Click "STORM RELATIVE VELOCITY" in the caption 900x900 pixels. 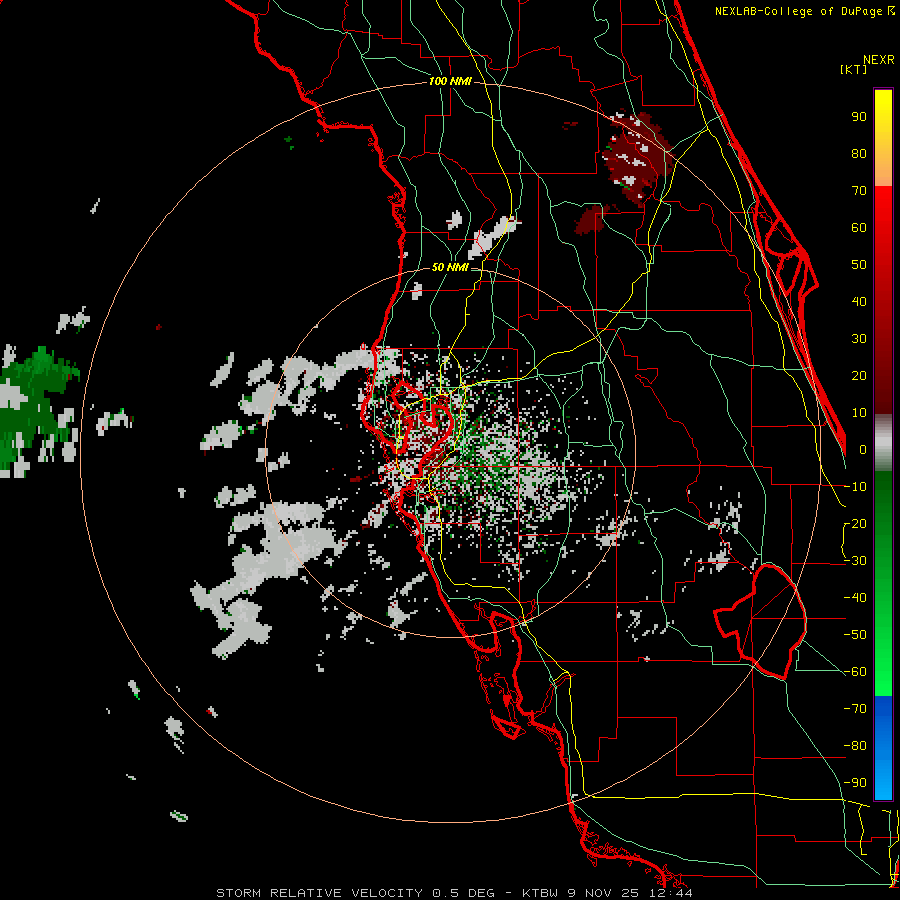click(320, 893)
